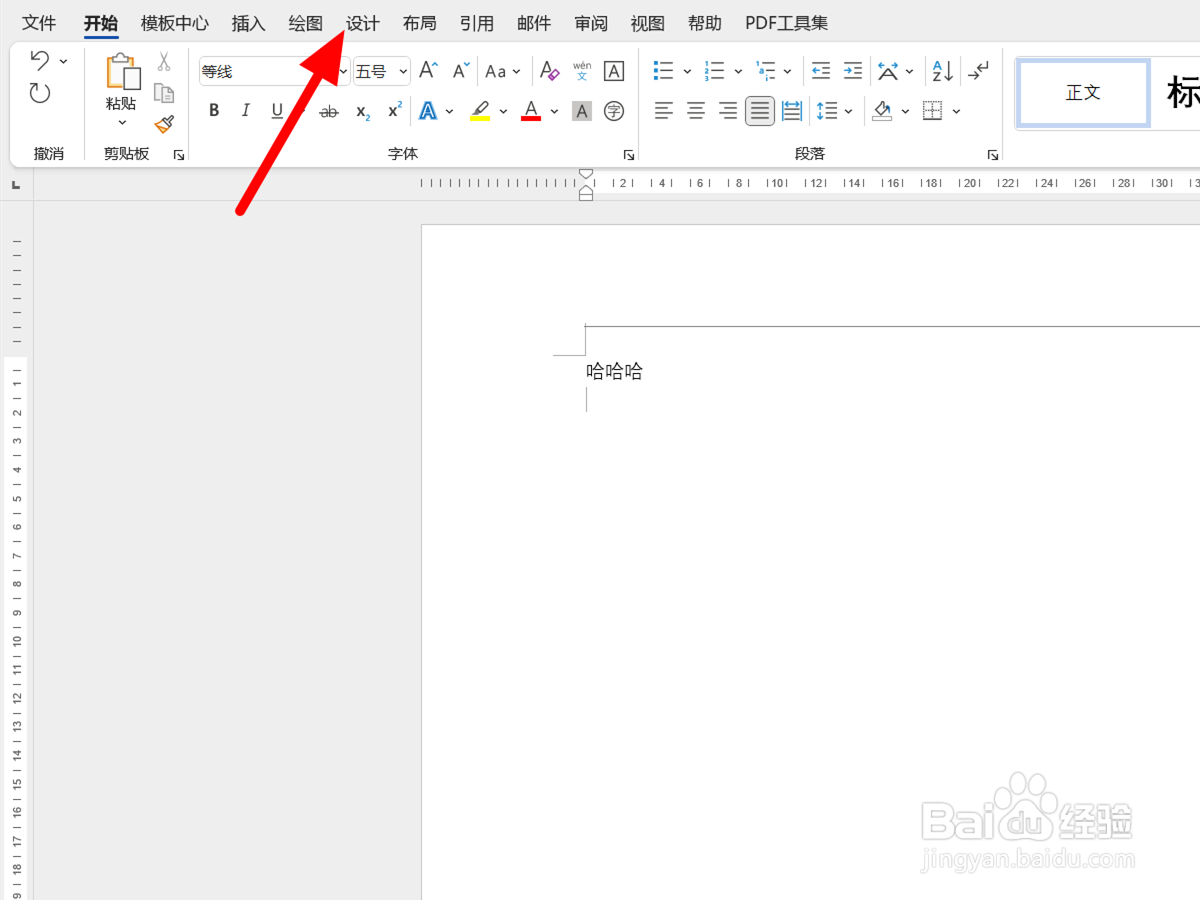Toggle underline formatting
The height and width of the screenshot is (900, 1200).
pos(277,111)
